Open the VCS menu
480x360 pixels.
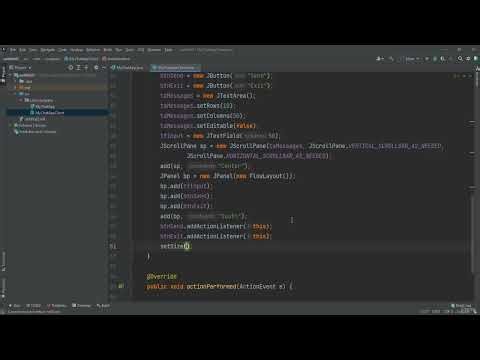141,50
